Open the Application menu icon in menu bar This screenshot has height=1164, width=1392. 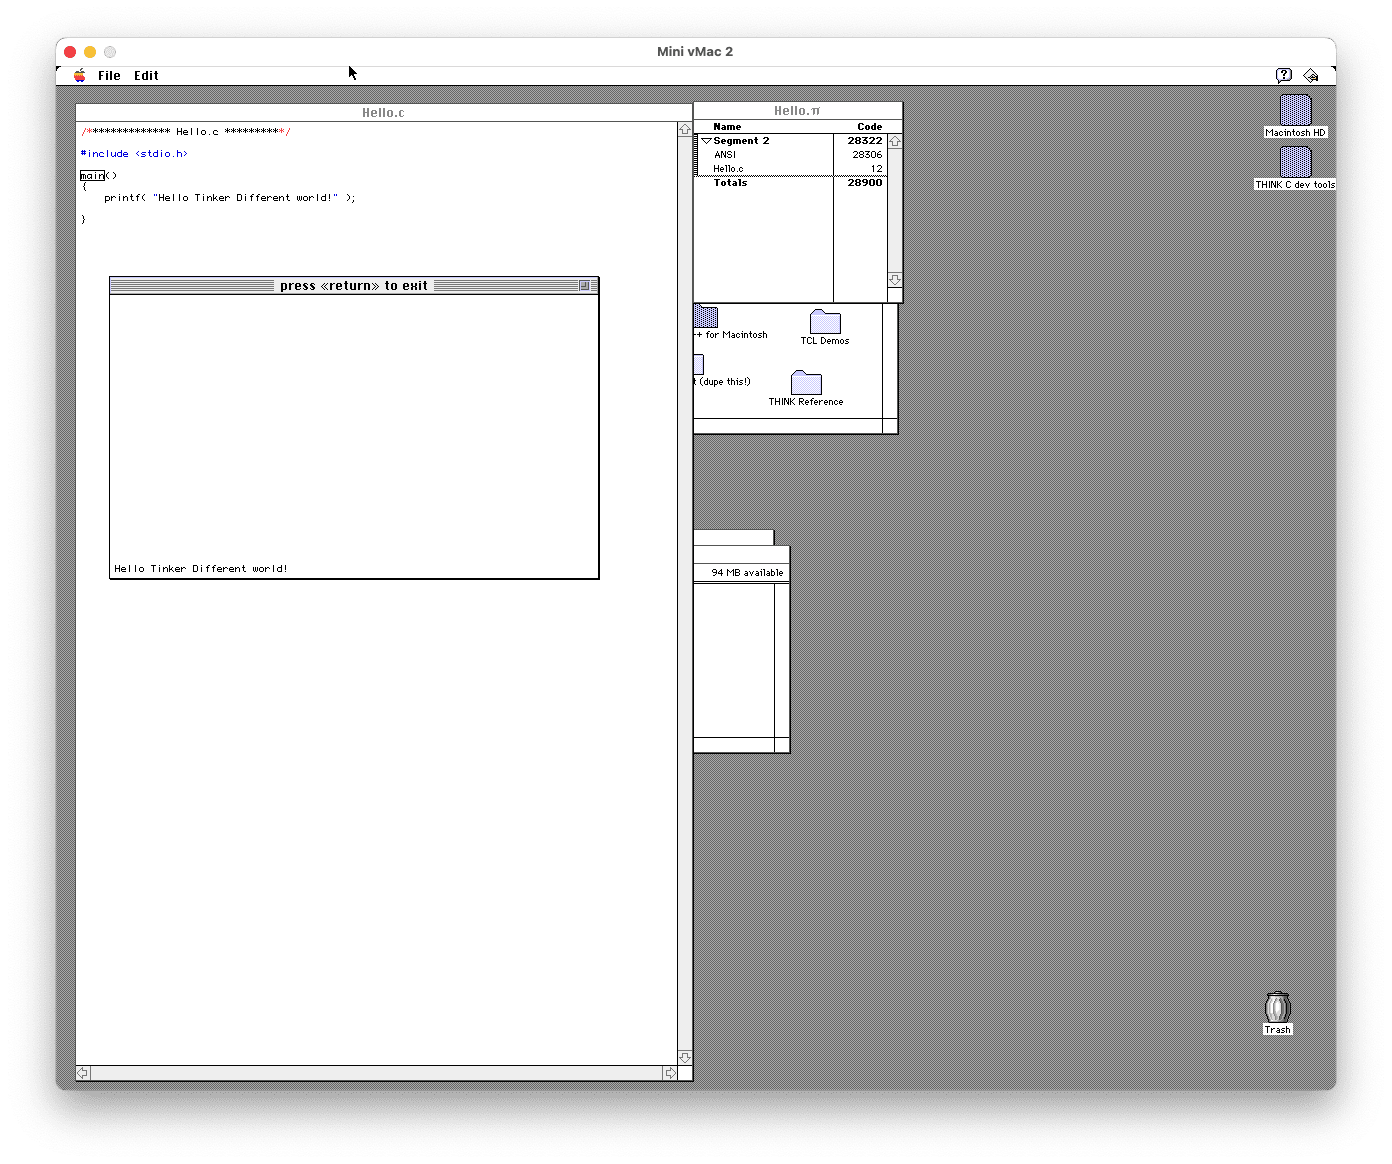click(x=1311, y=75)
